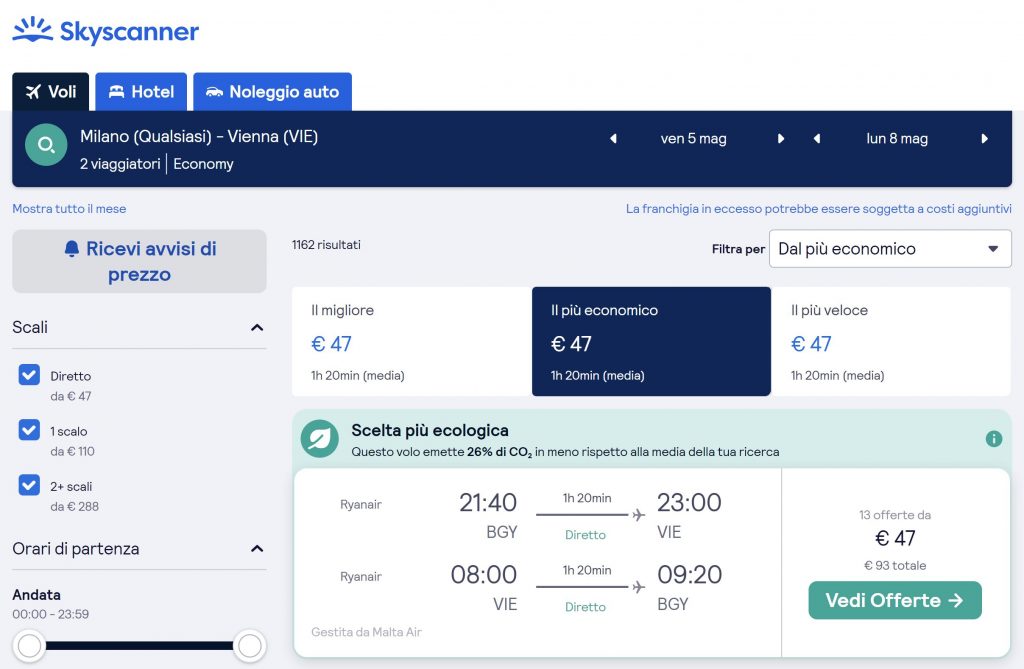Screen dimensions: 1024x669
Task: Uncheck the Diretto checkbox
Action: (29, 375)
